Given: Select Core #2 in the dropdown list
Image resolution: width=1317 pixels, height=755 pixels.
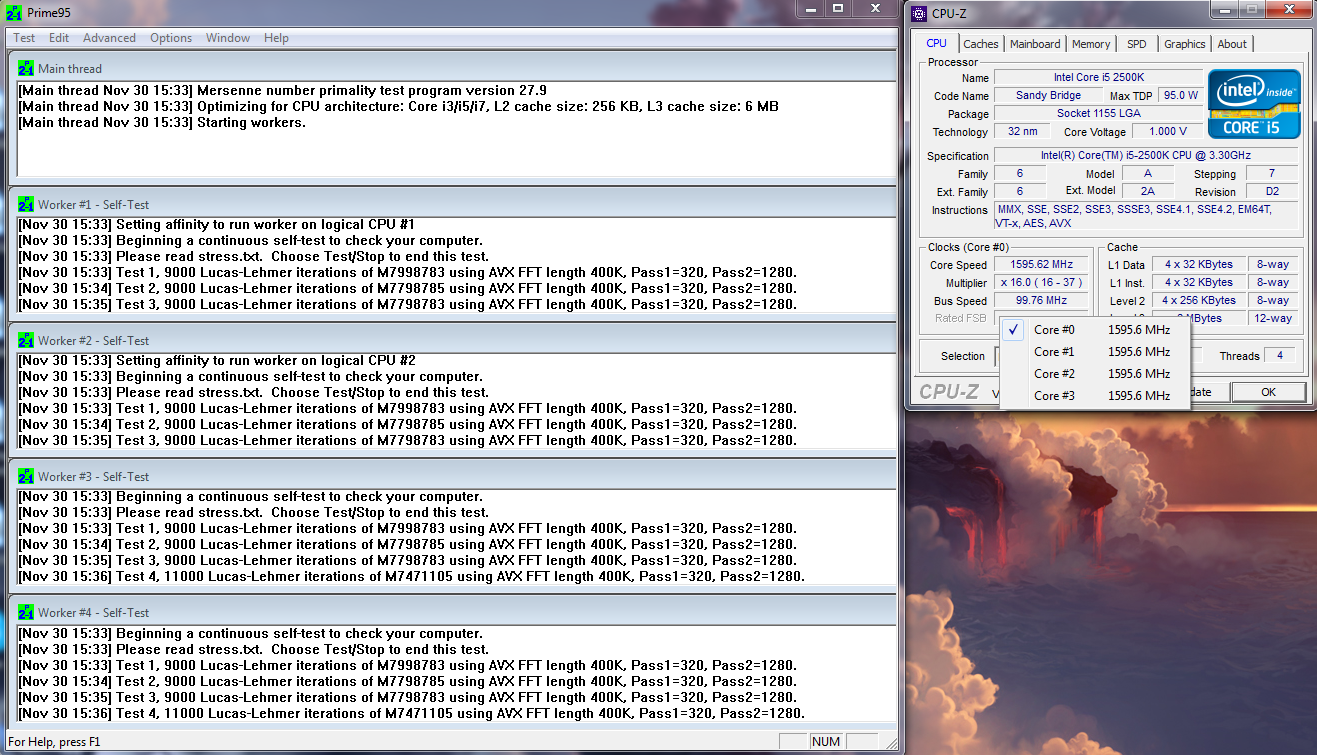Looking at the screenshot, I should tap(1095, 374).
